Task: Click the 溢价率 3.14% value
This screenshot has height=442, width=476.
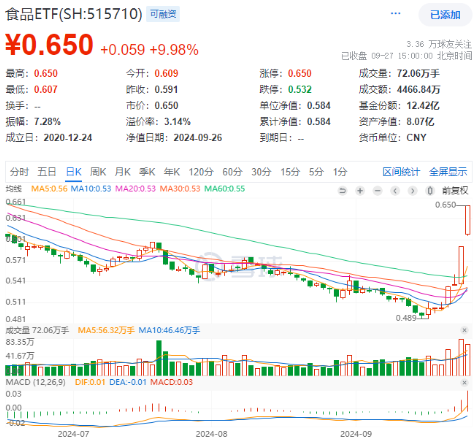Action: 177,122
